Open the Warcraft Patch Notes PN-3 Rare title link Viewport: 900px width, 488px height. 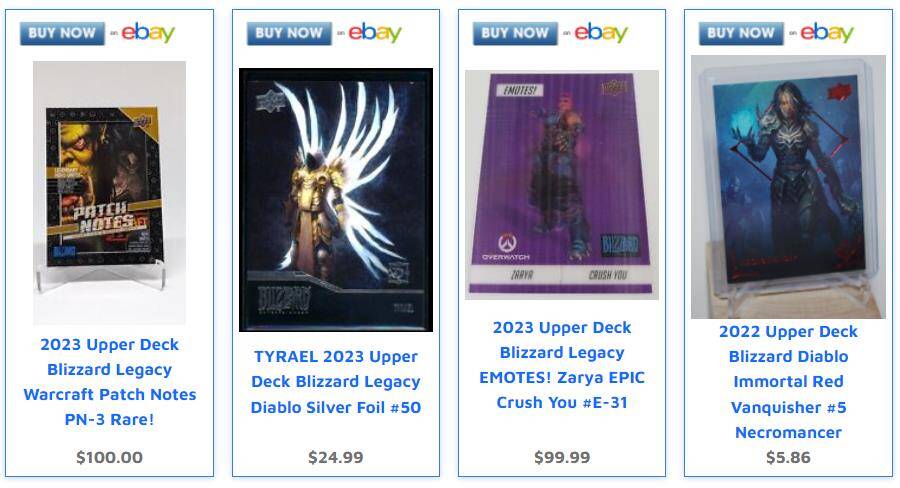(x=110, y=382)
